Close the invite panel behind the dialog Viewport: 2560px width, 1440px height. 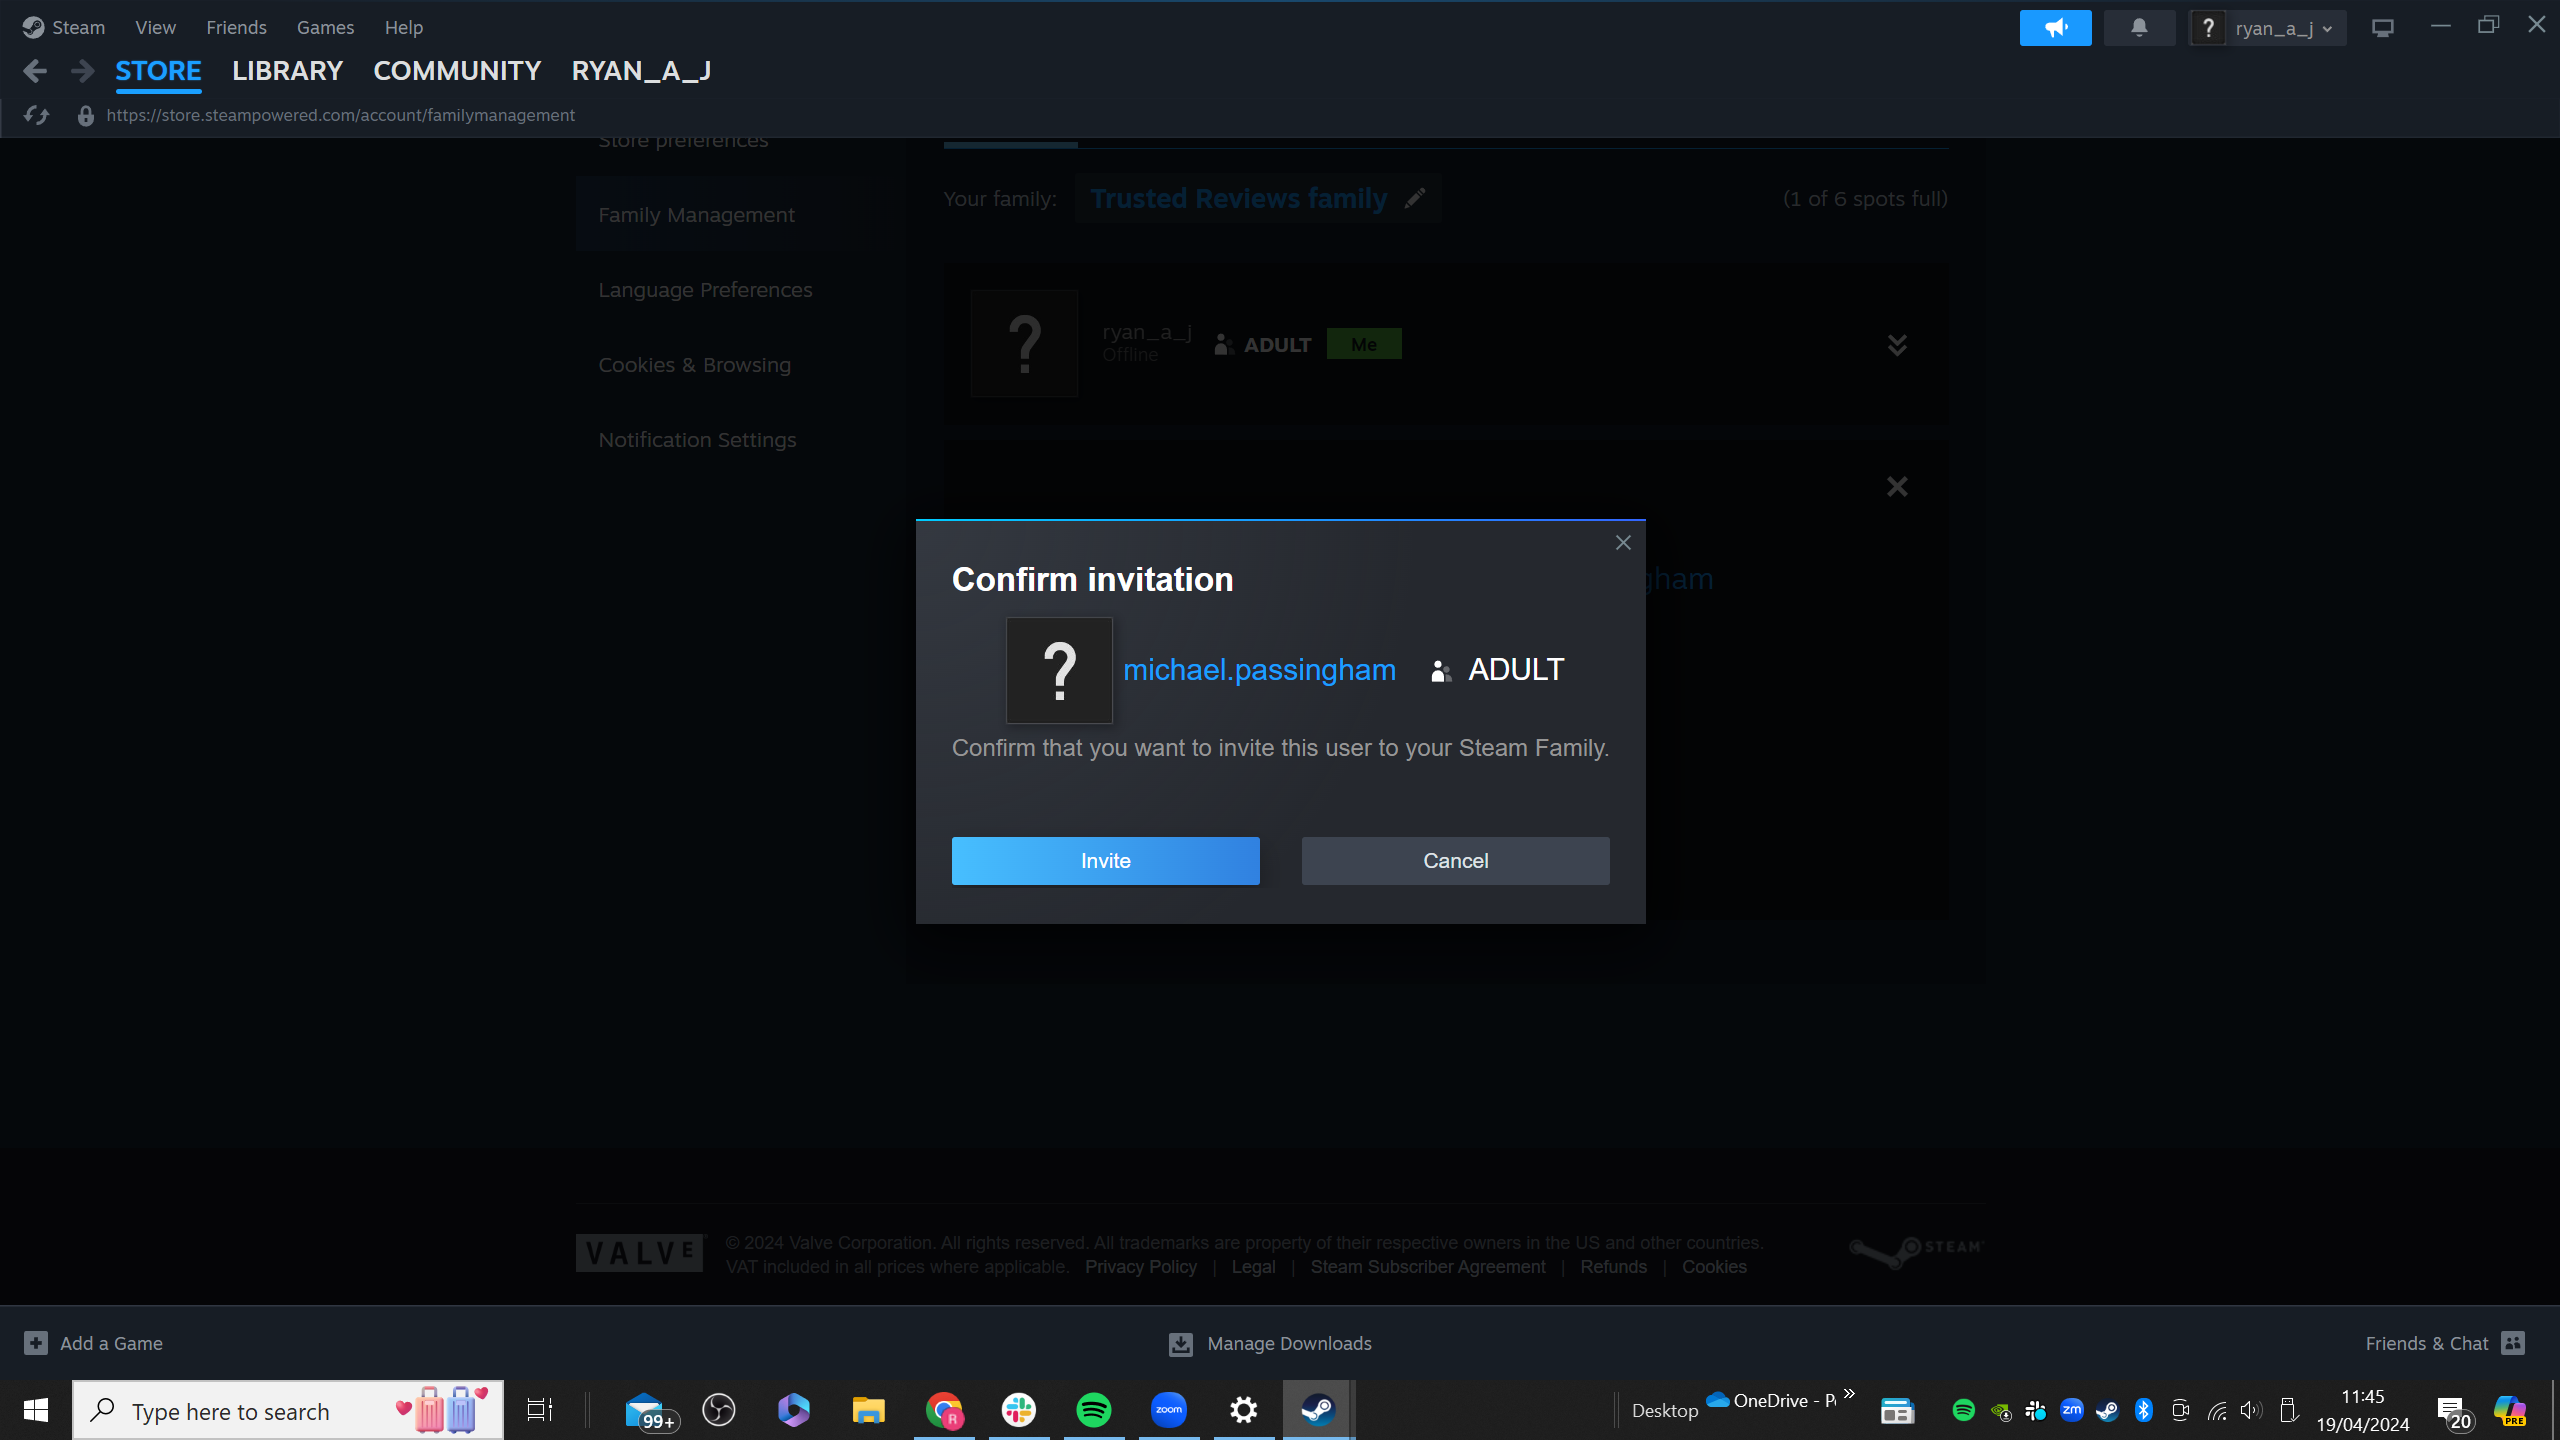pyautogui.click(x=1897, y=487)
